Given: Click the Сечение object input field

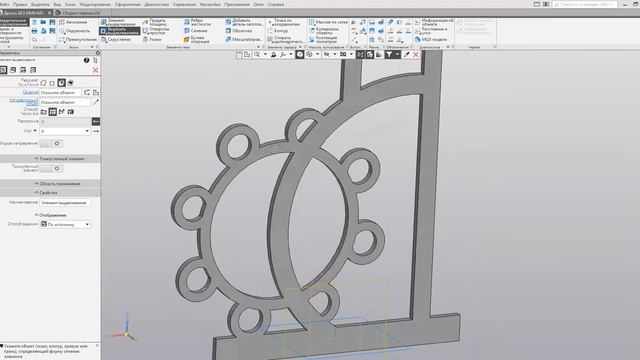Looking at the screenshot, I should 60,93.
